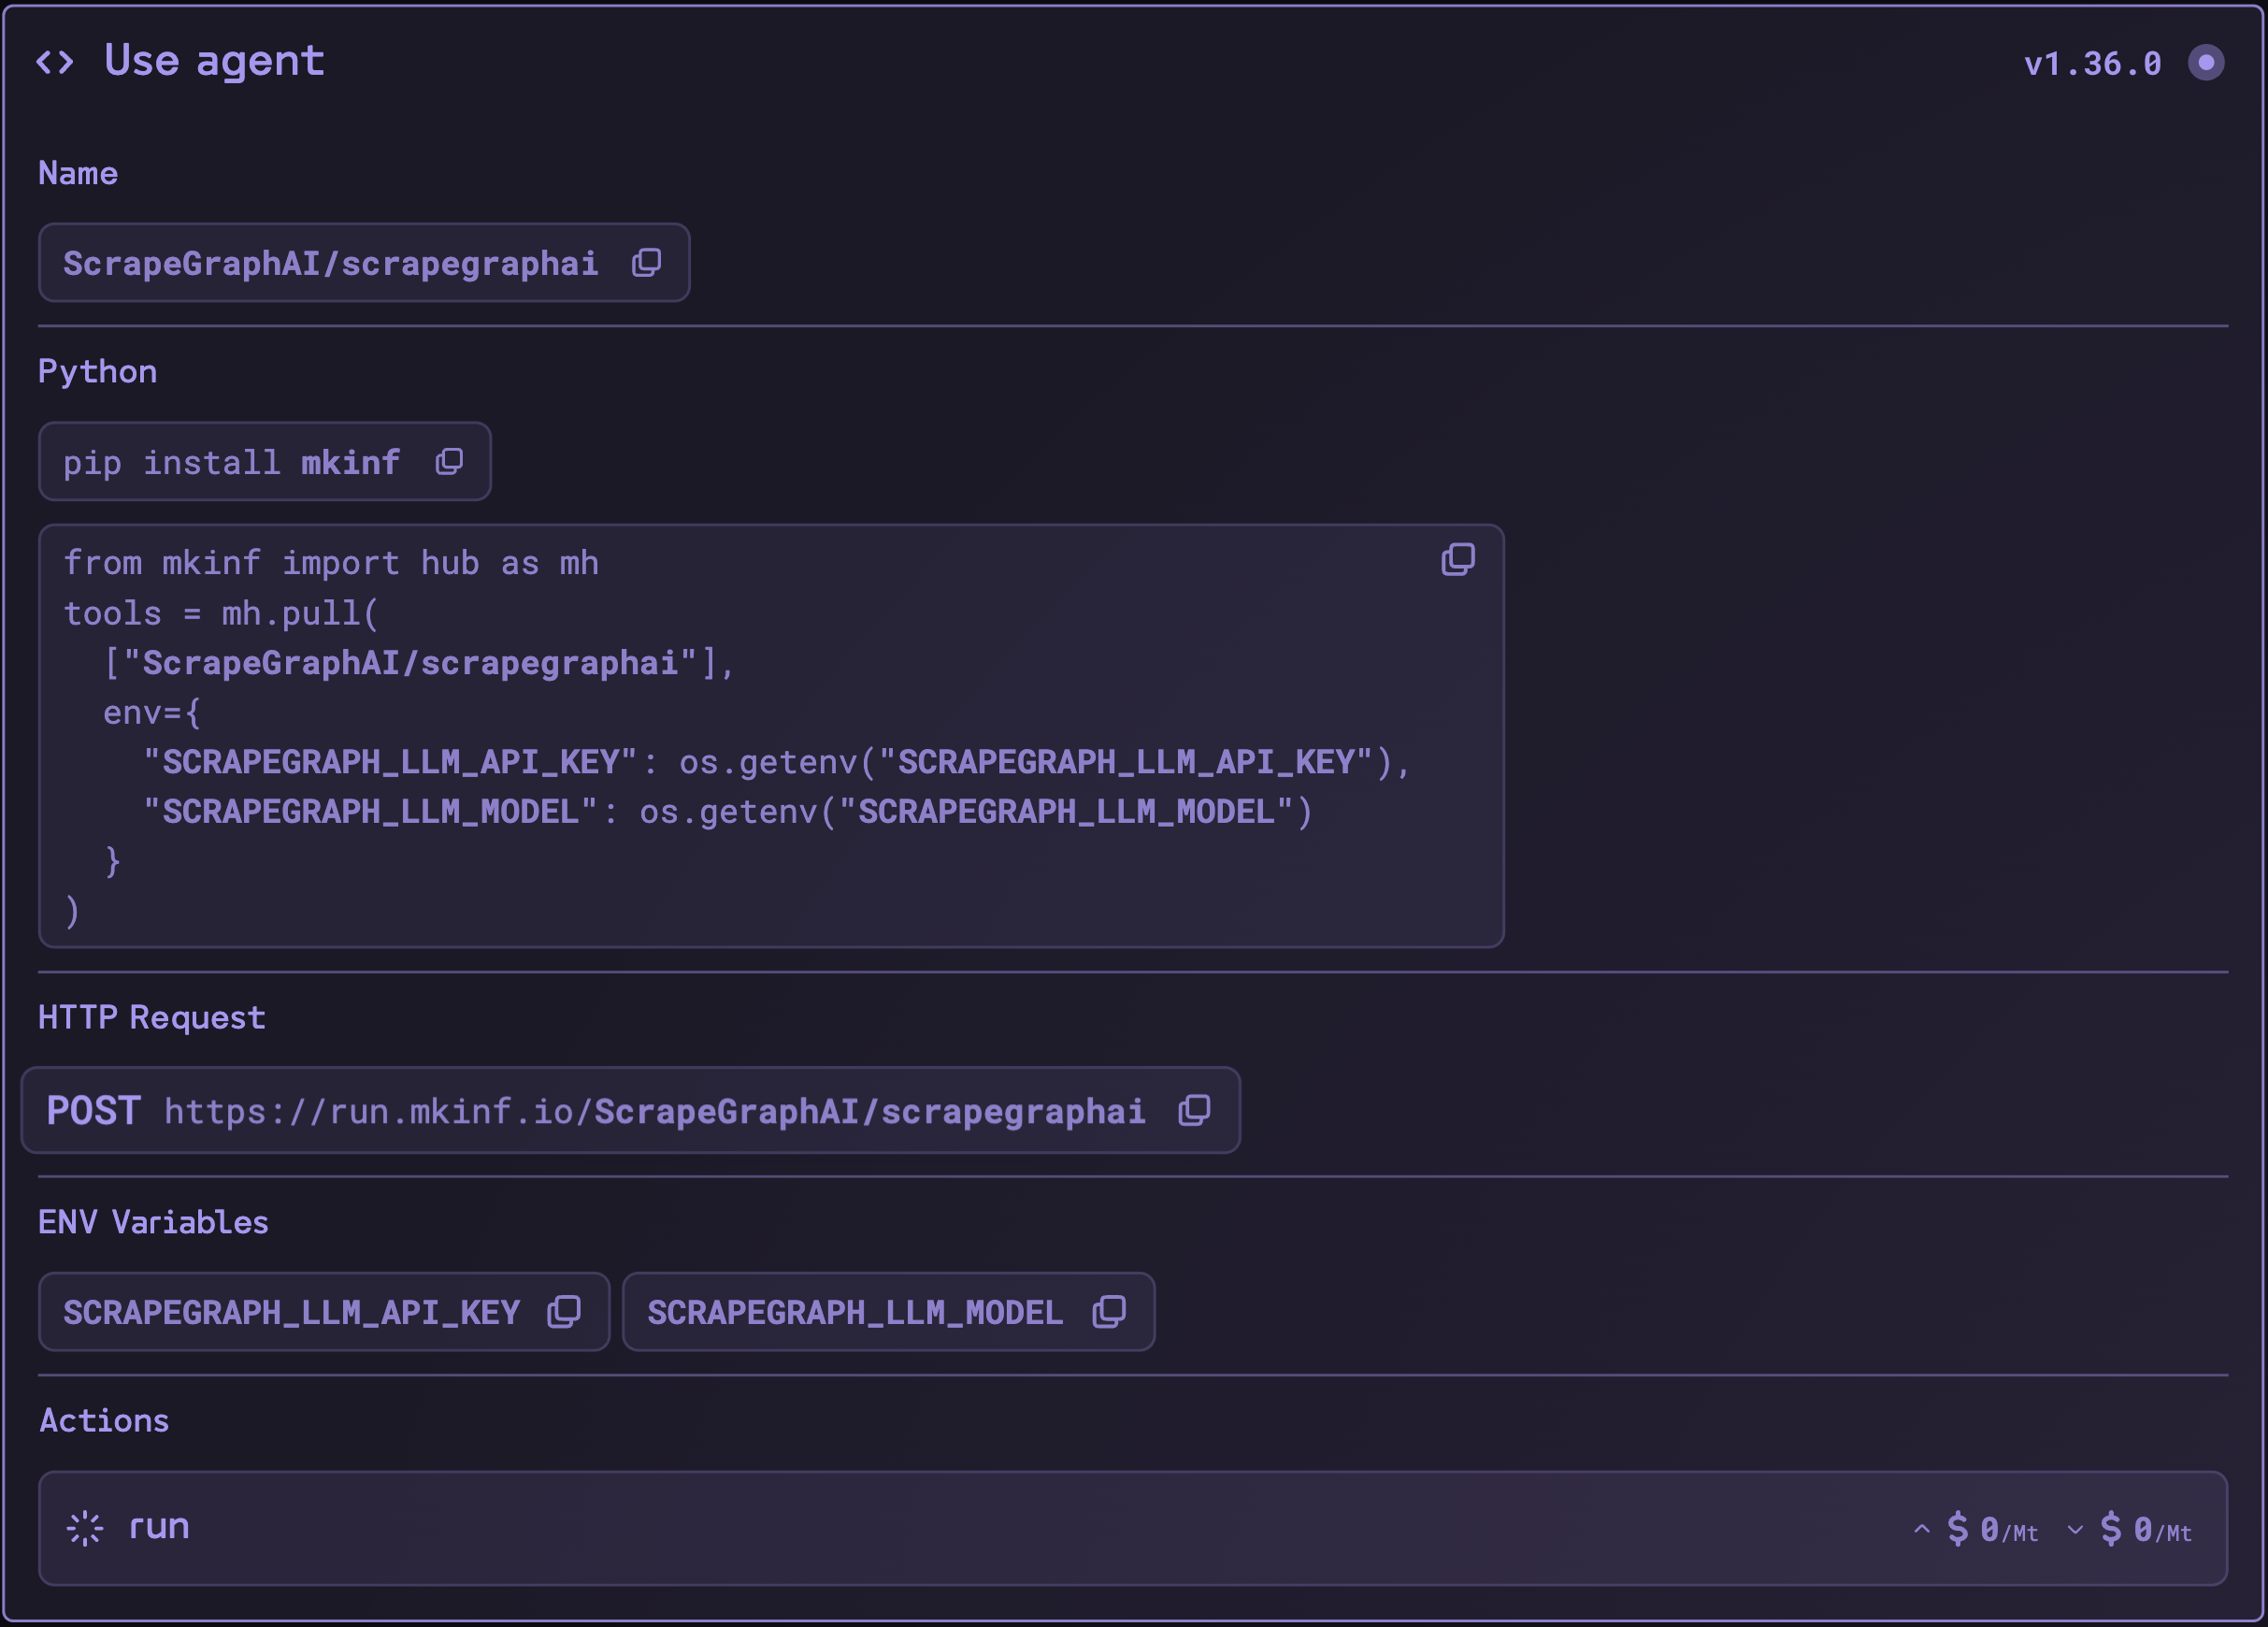2268x1627 pixels.
Task: Copy the pip install mkinf command
Action: pyautogui.click(x=449, y=461)
